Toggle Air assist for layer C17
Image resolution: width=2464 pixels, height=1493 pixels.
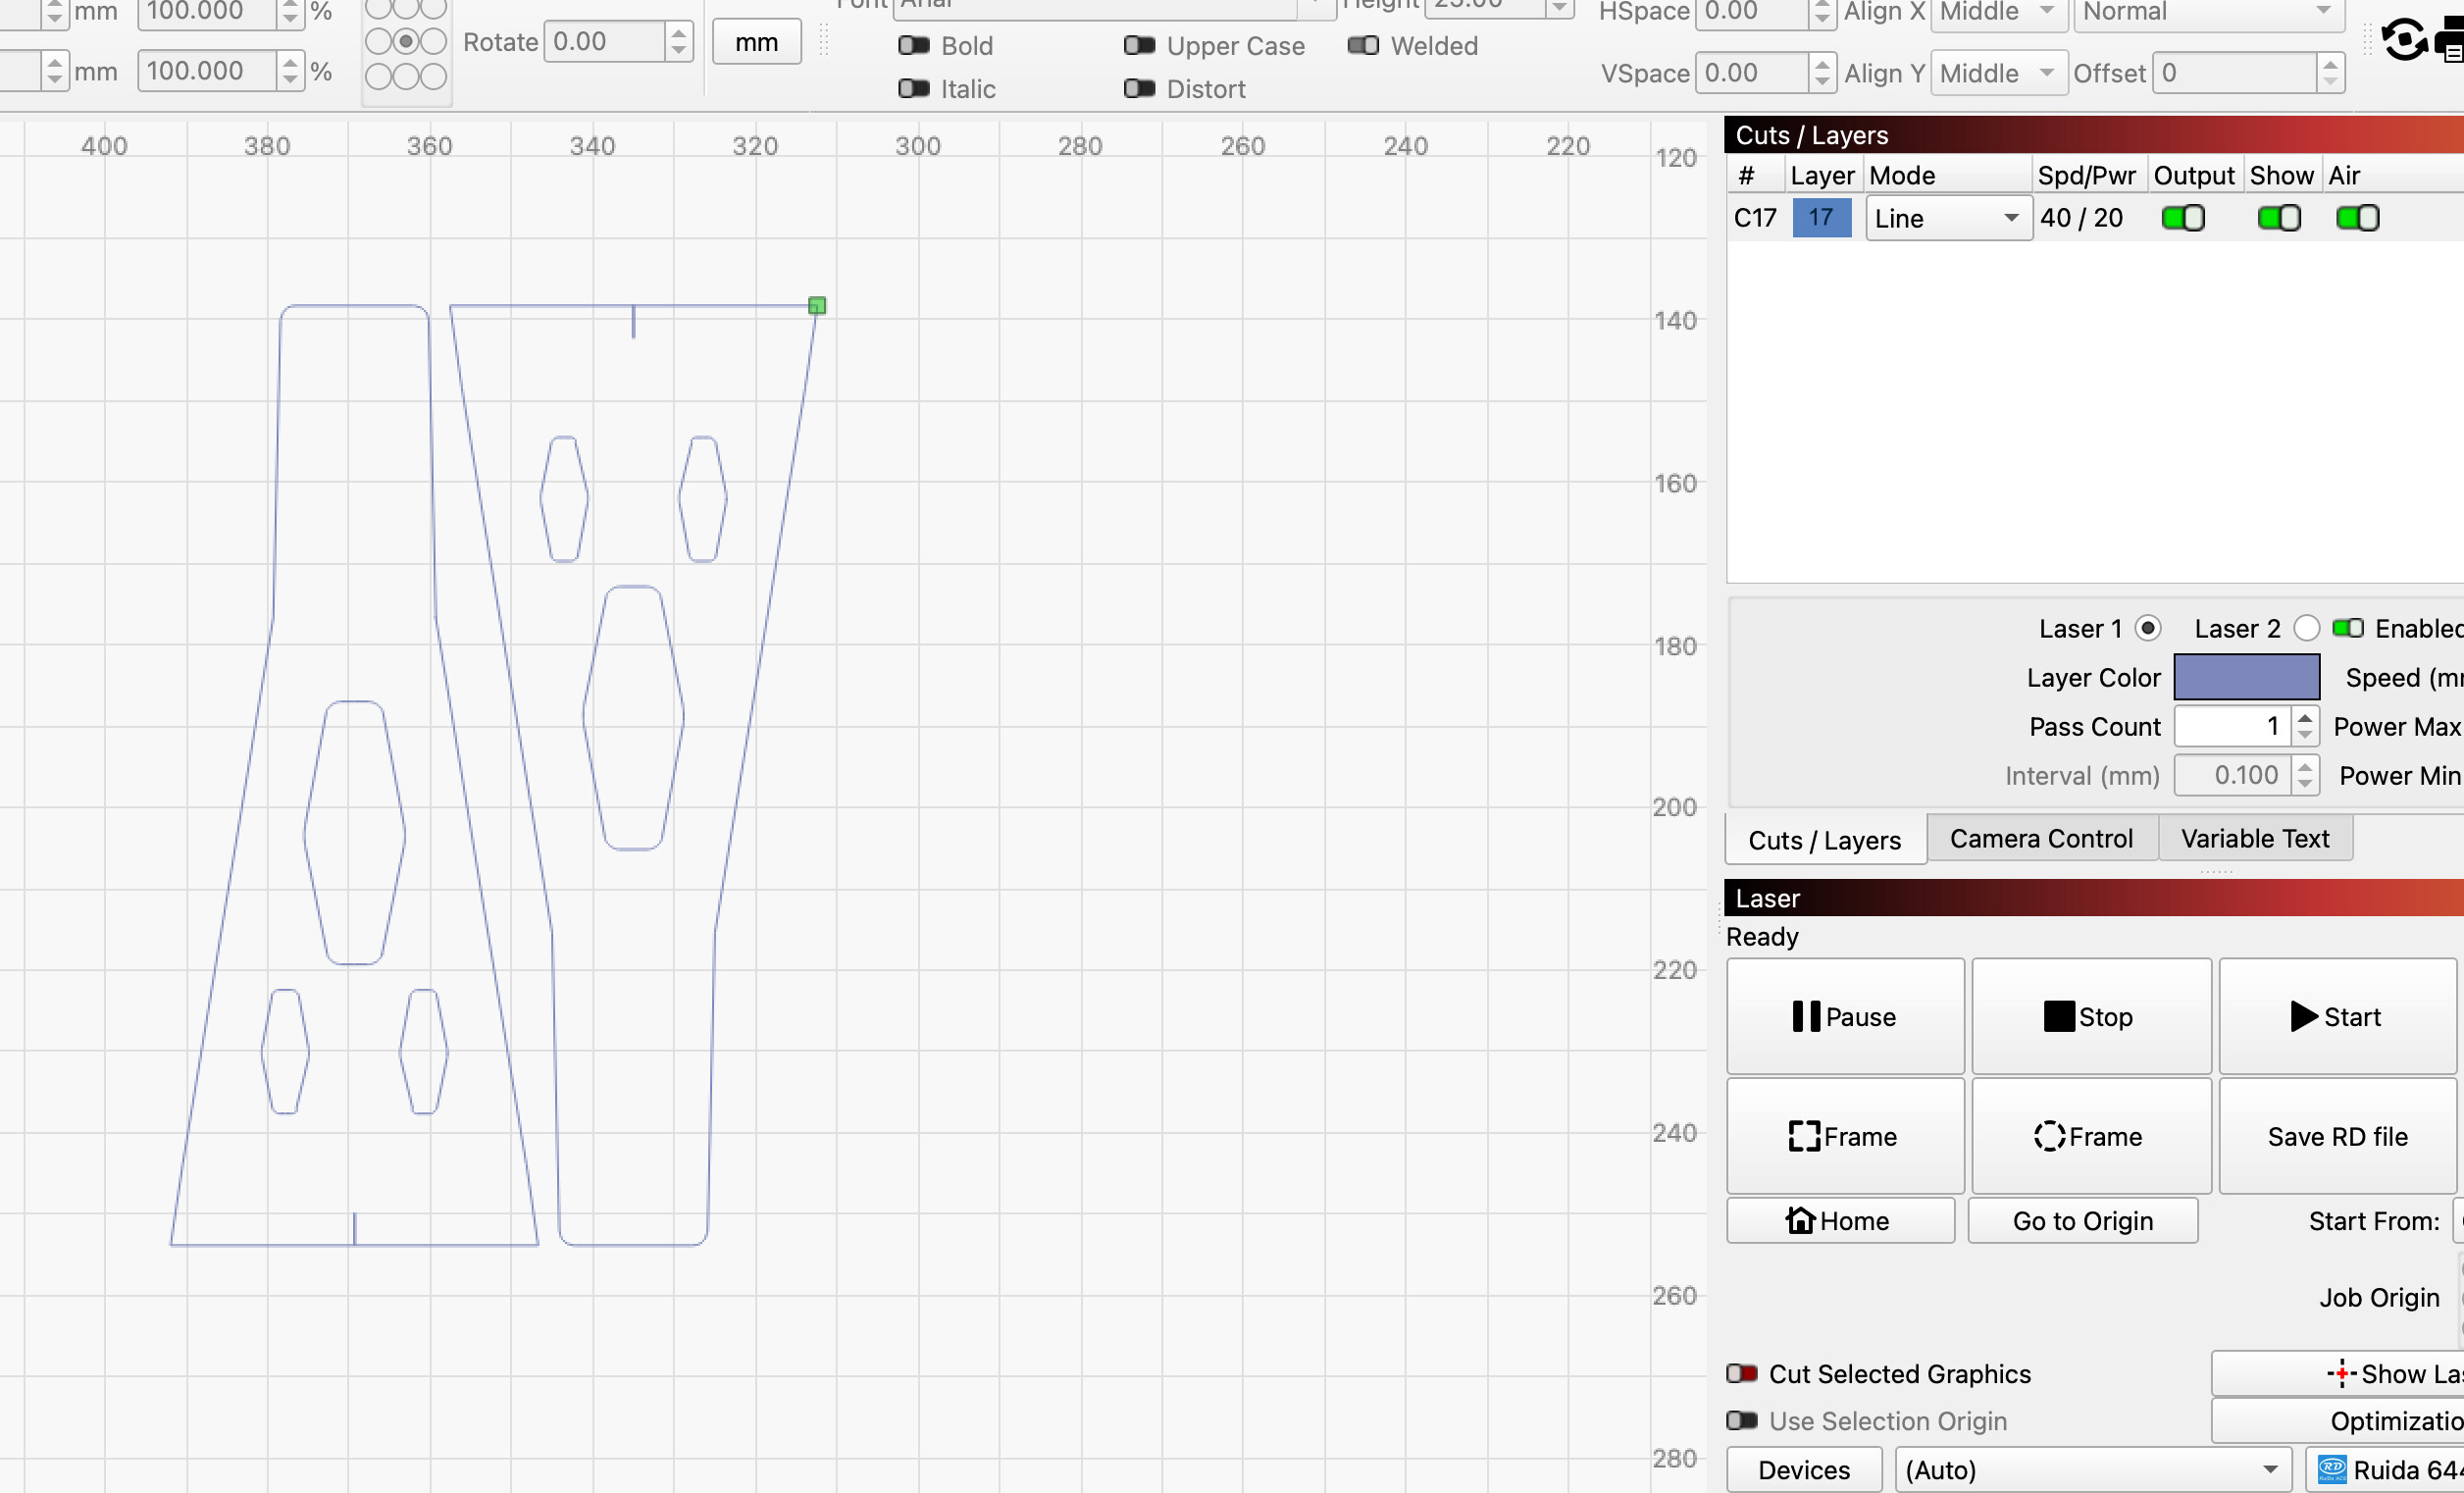pos(2357,218)
